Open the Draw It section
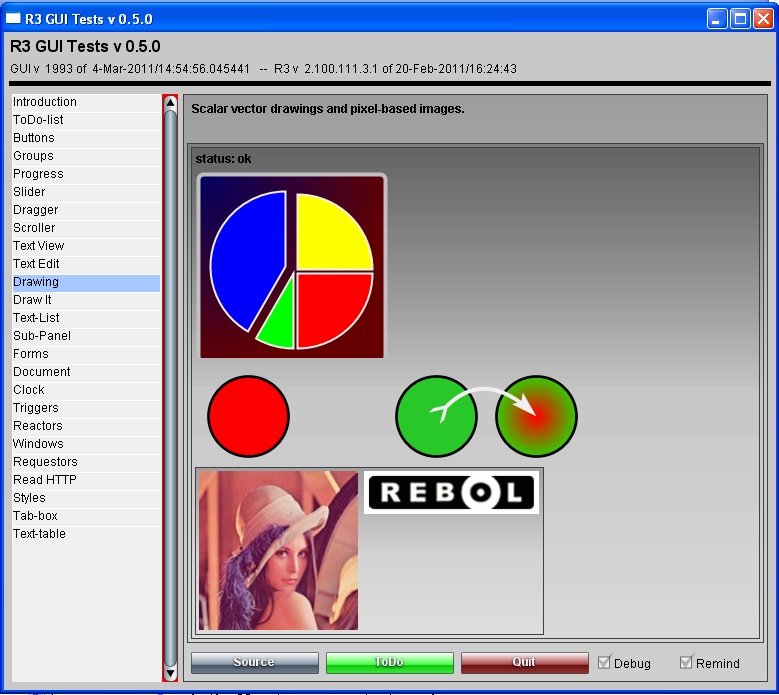The image size is (779, 695). point(86,300)
